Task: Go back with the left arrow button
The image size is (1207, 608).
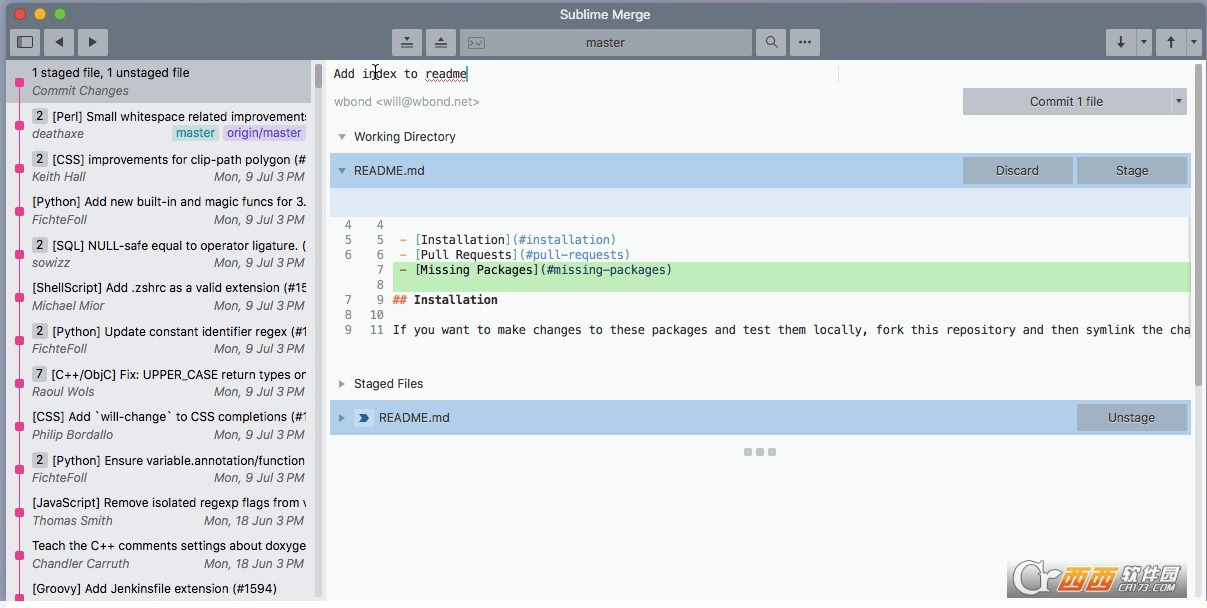Action: point(60,42)
